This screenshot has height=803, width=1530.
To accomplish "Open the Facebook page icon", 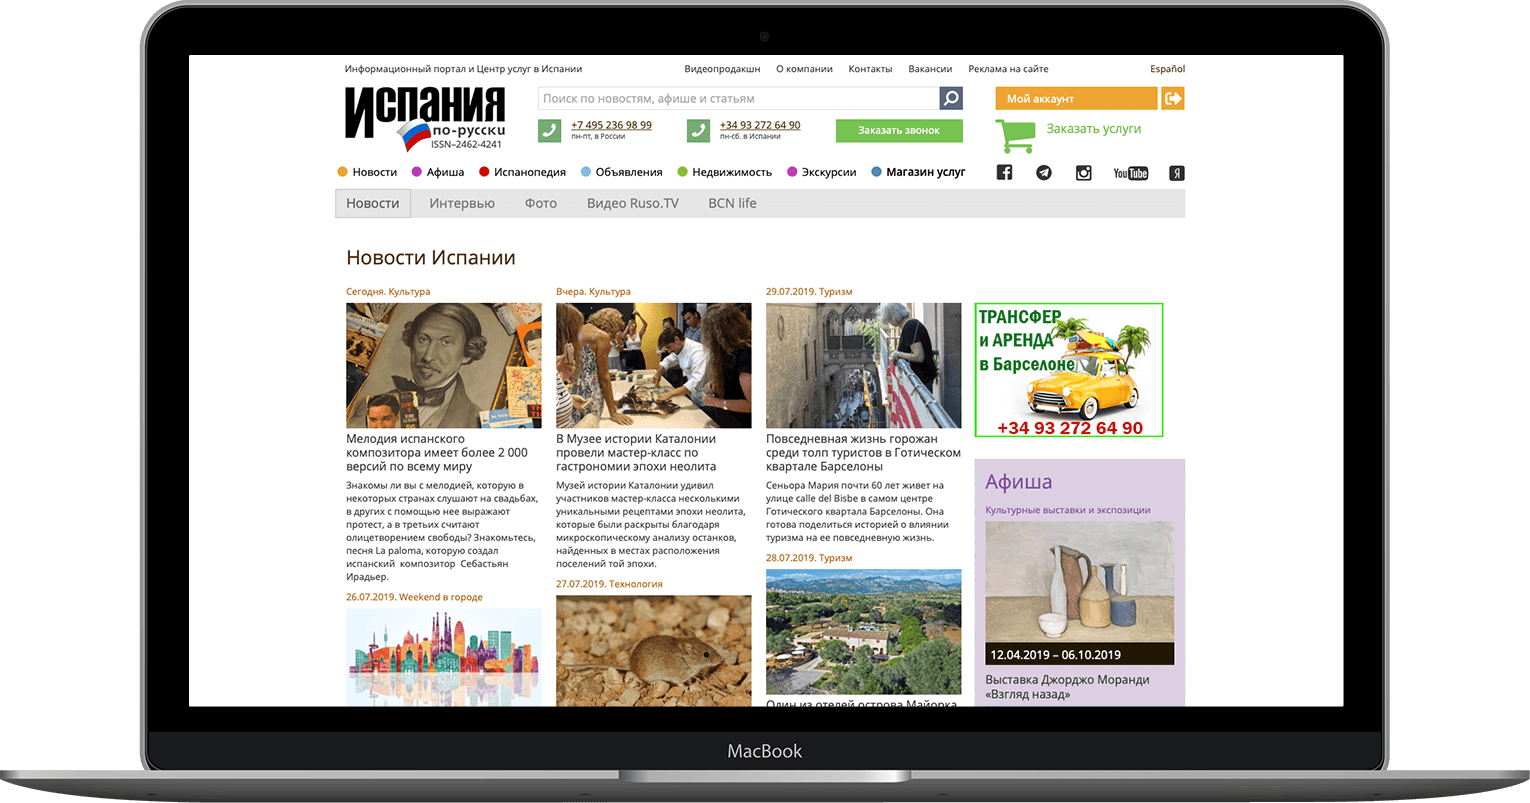I will 1005,173.
